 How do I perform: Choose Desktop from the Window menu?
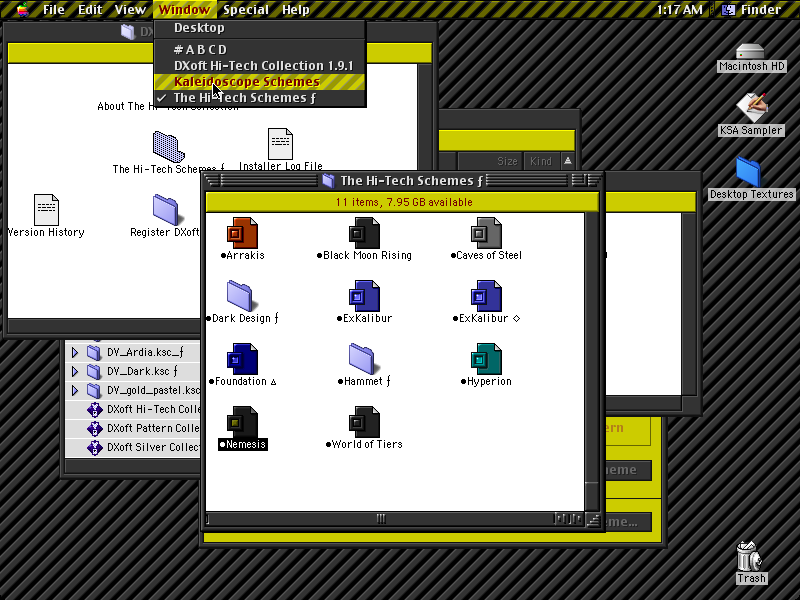(x=260, y=28)
